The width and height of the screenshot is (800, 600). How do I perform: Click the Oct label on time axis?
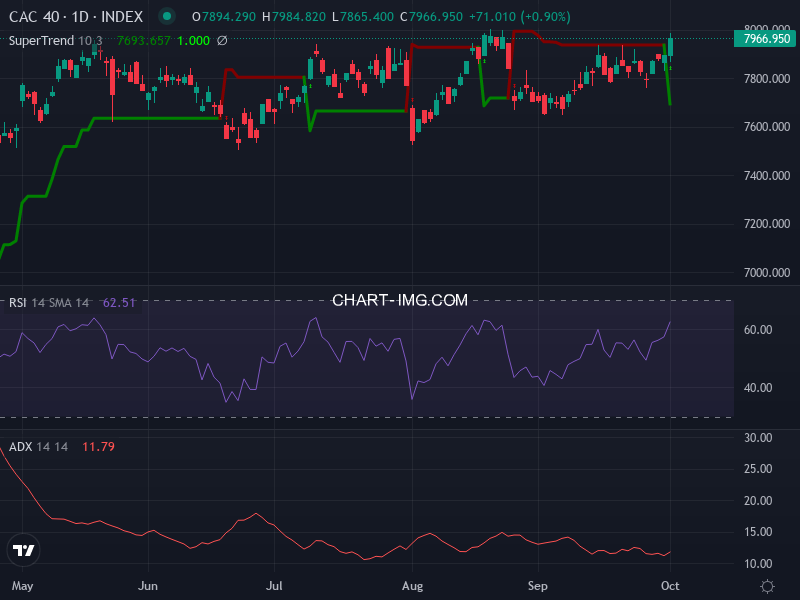[x=669, y=586]
